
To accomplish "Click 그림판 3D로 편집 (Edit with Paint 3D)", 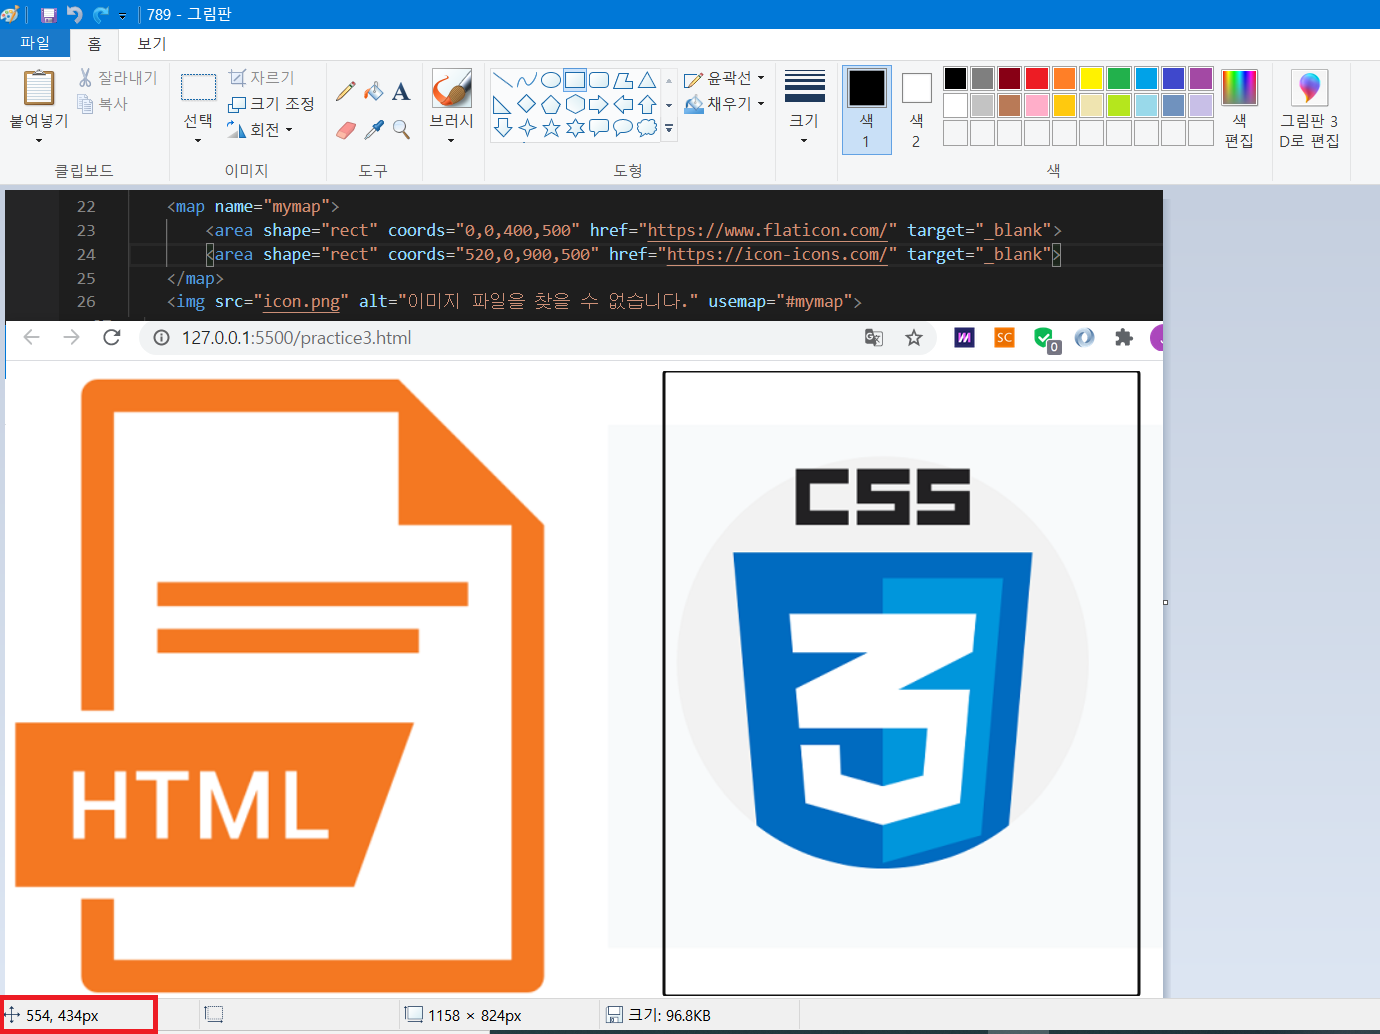I will (x=1309, y=108).
